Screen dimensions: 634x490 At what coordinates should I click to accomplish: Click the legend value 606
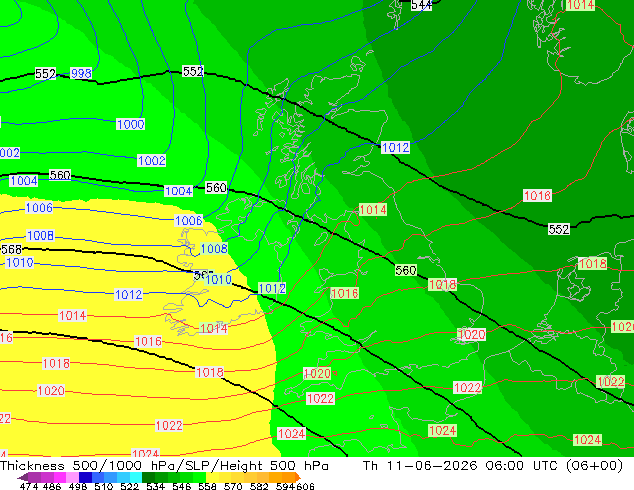pyautogui.click(x=304, y=486)
